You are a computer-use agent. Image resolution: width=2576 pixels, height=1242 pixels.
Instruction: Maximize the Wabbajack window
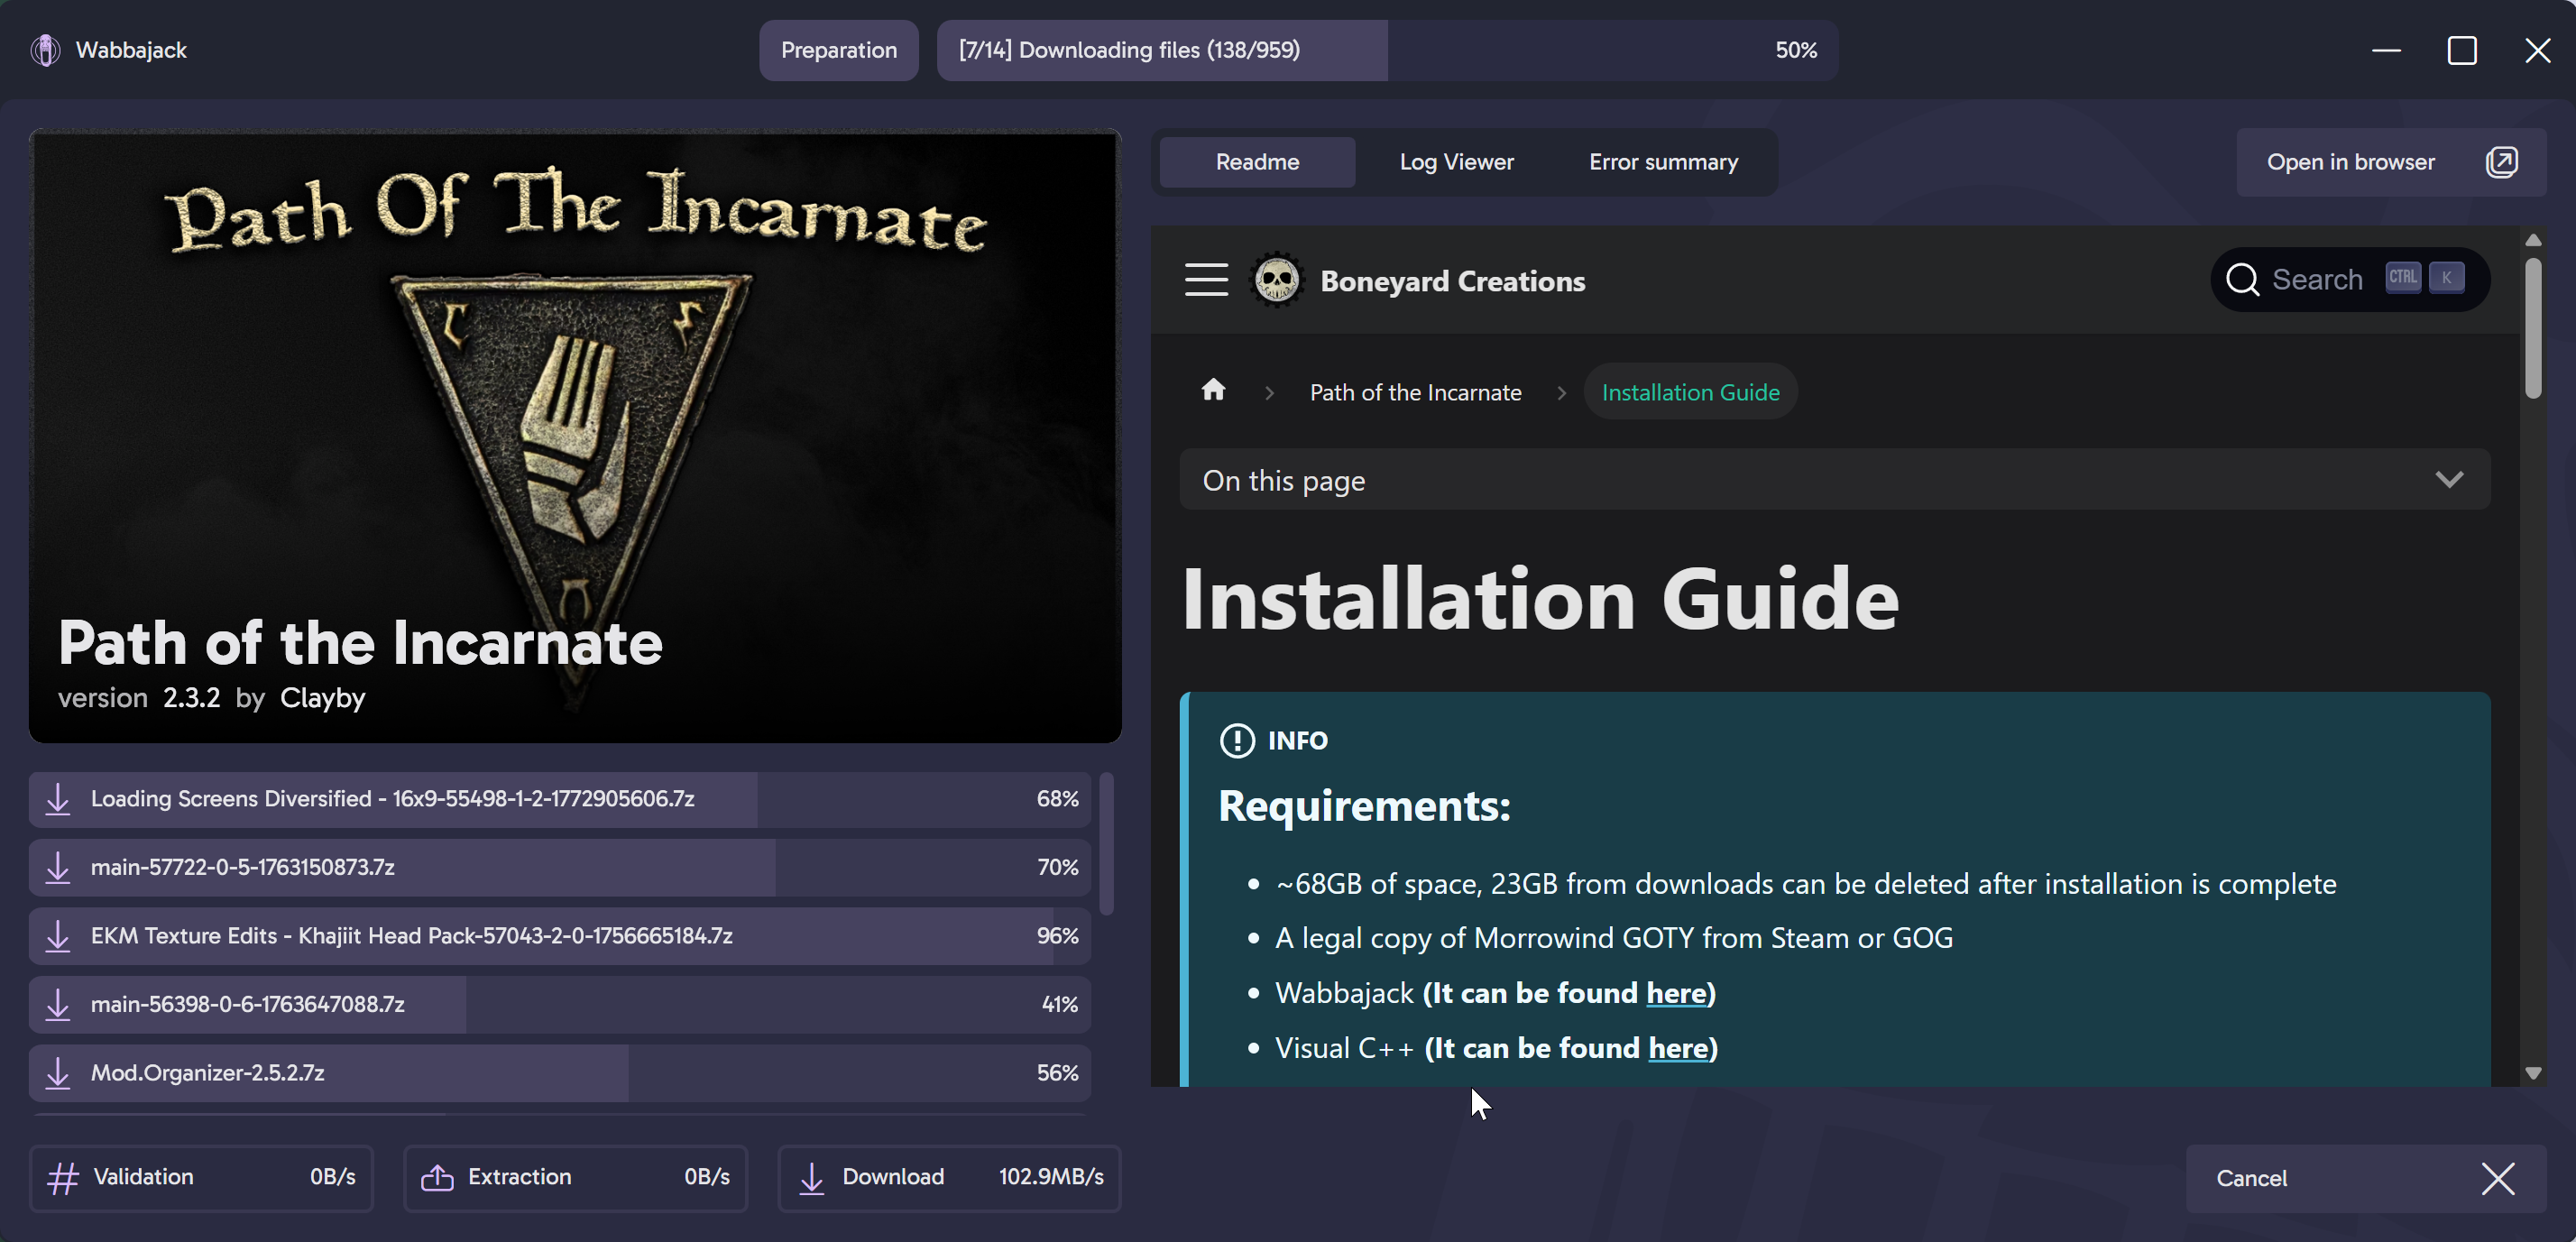point(2462,50)
